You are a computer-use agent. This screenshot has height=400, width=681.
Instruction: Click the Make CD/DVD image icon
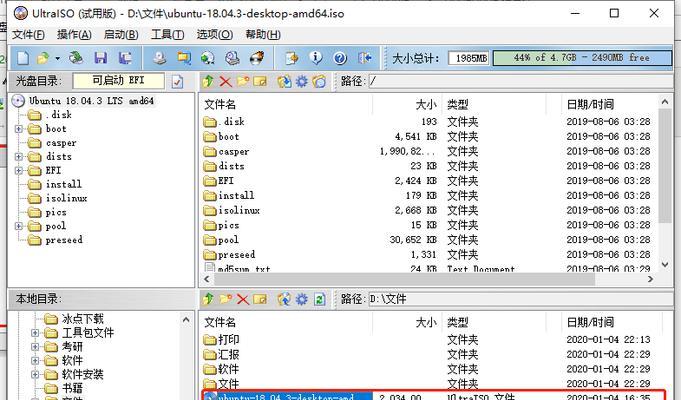click(x=159, y=58)
